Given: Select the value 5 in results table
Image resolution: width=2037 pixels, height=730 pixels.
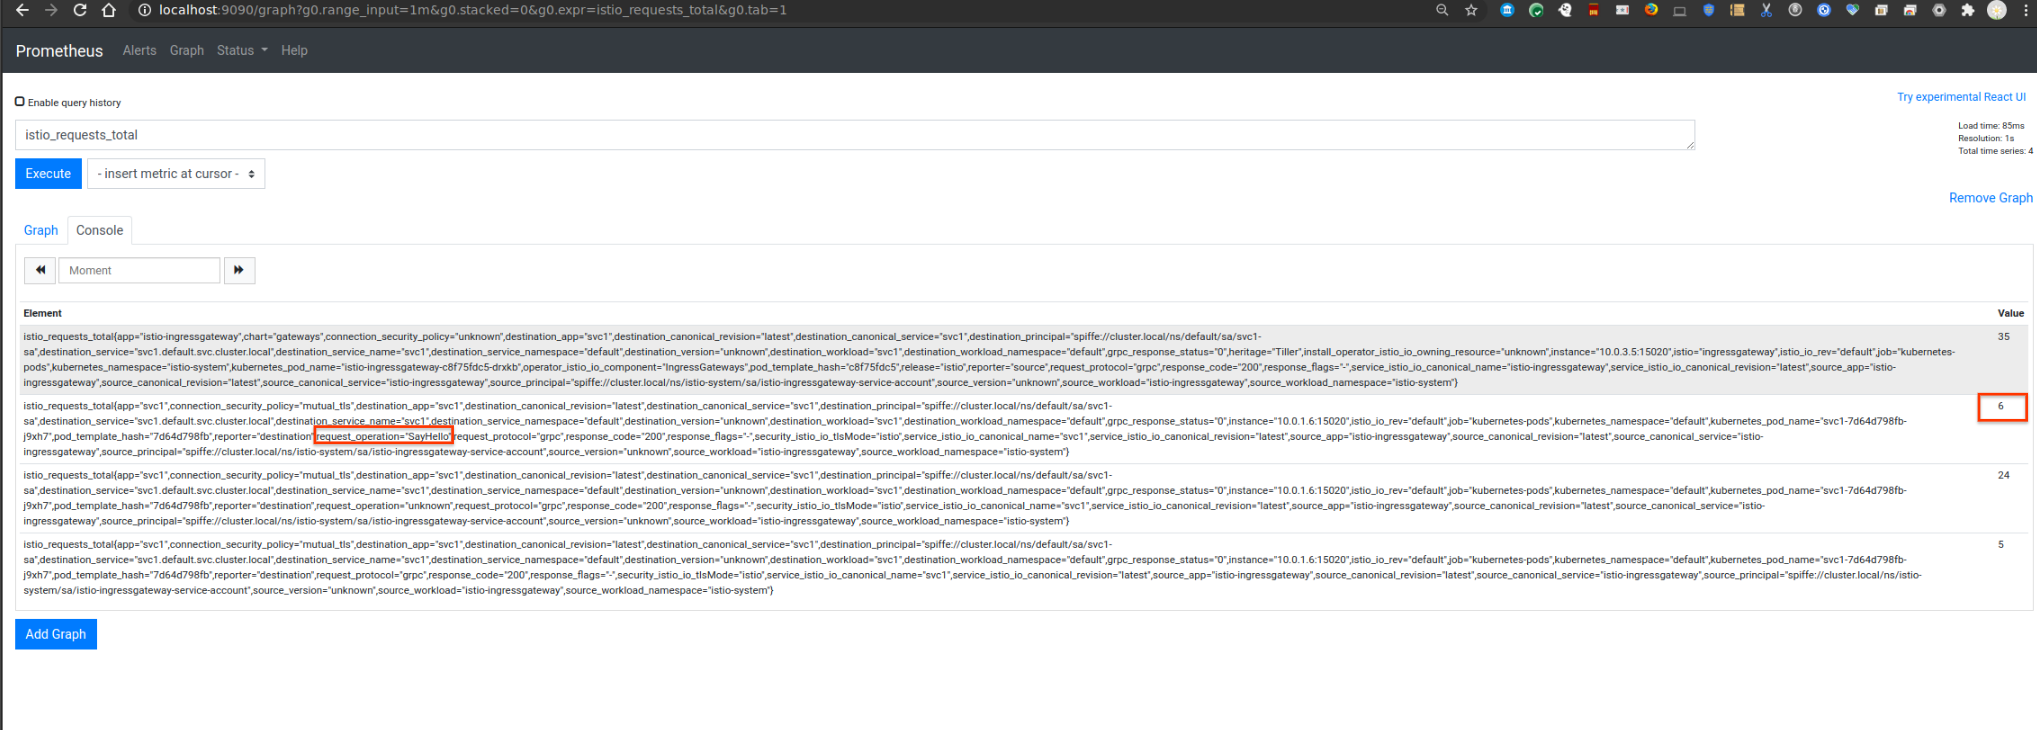Looking at the screenshot, I should 2000,545.
